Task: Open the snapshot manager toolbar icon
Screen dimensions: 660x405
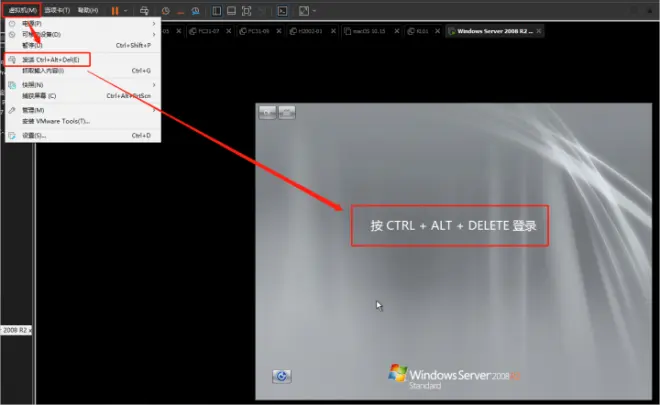Action: click(195, 11)
